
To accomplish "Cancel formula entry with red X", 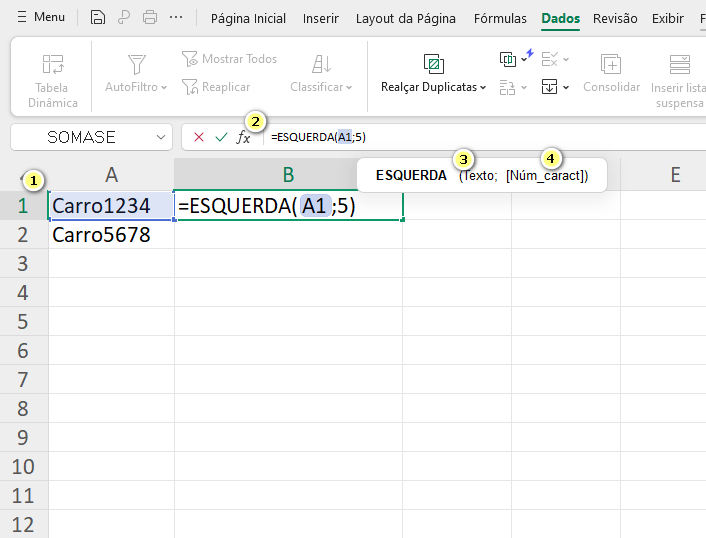I will coord(199,137).
